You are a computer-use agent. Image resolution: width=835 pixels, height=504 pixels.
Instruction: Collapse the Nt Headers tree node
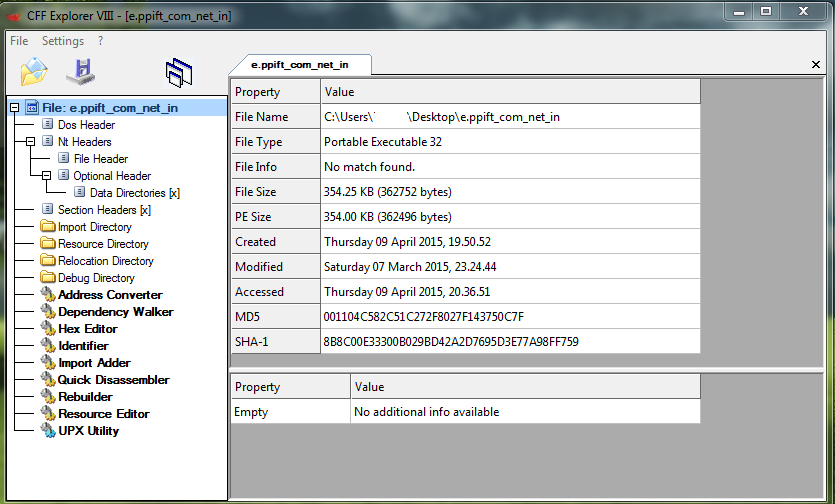pyautogui.click(x=31, y=142)
